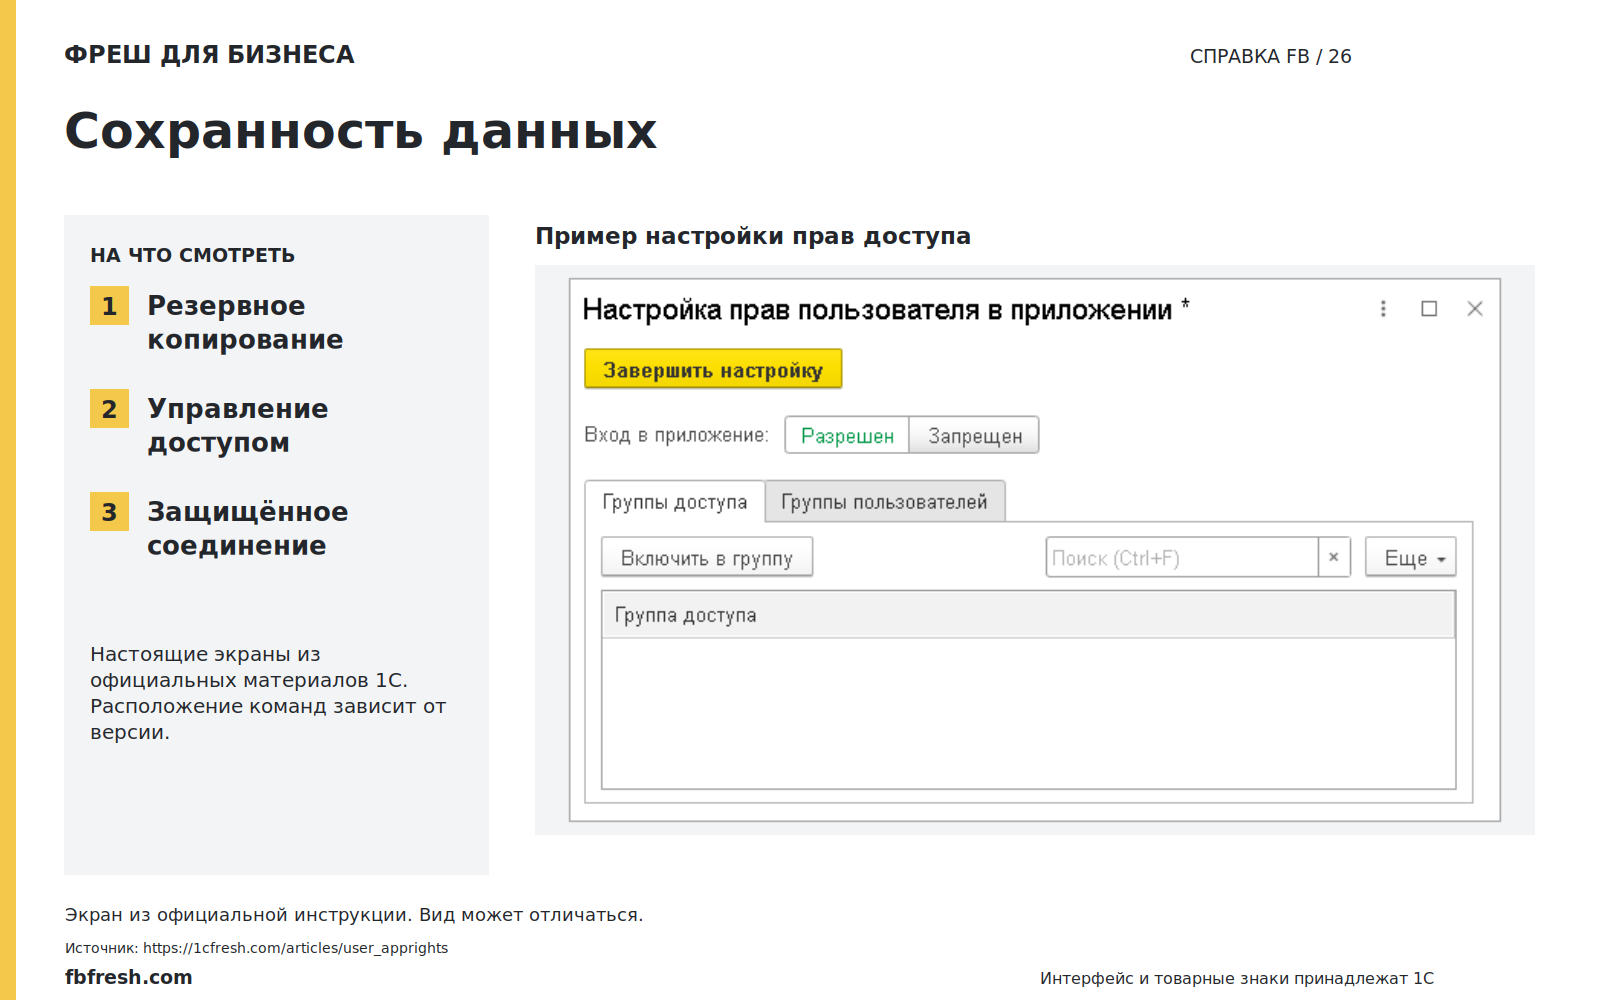Image resolution: width=1600 pixels, height=1000 pixels.
Task: Click the «Завершить настройку» button
Action: click(713, 369)
